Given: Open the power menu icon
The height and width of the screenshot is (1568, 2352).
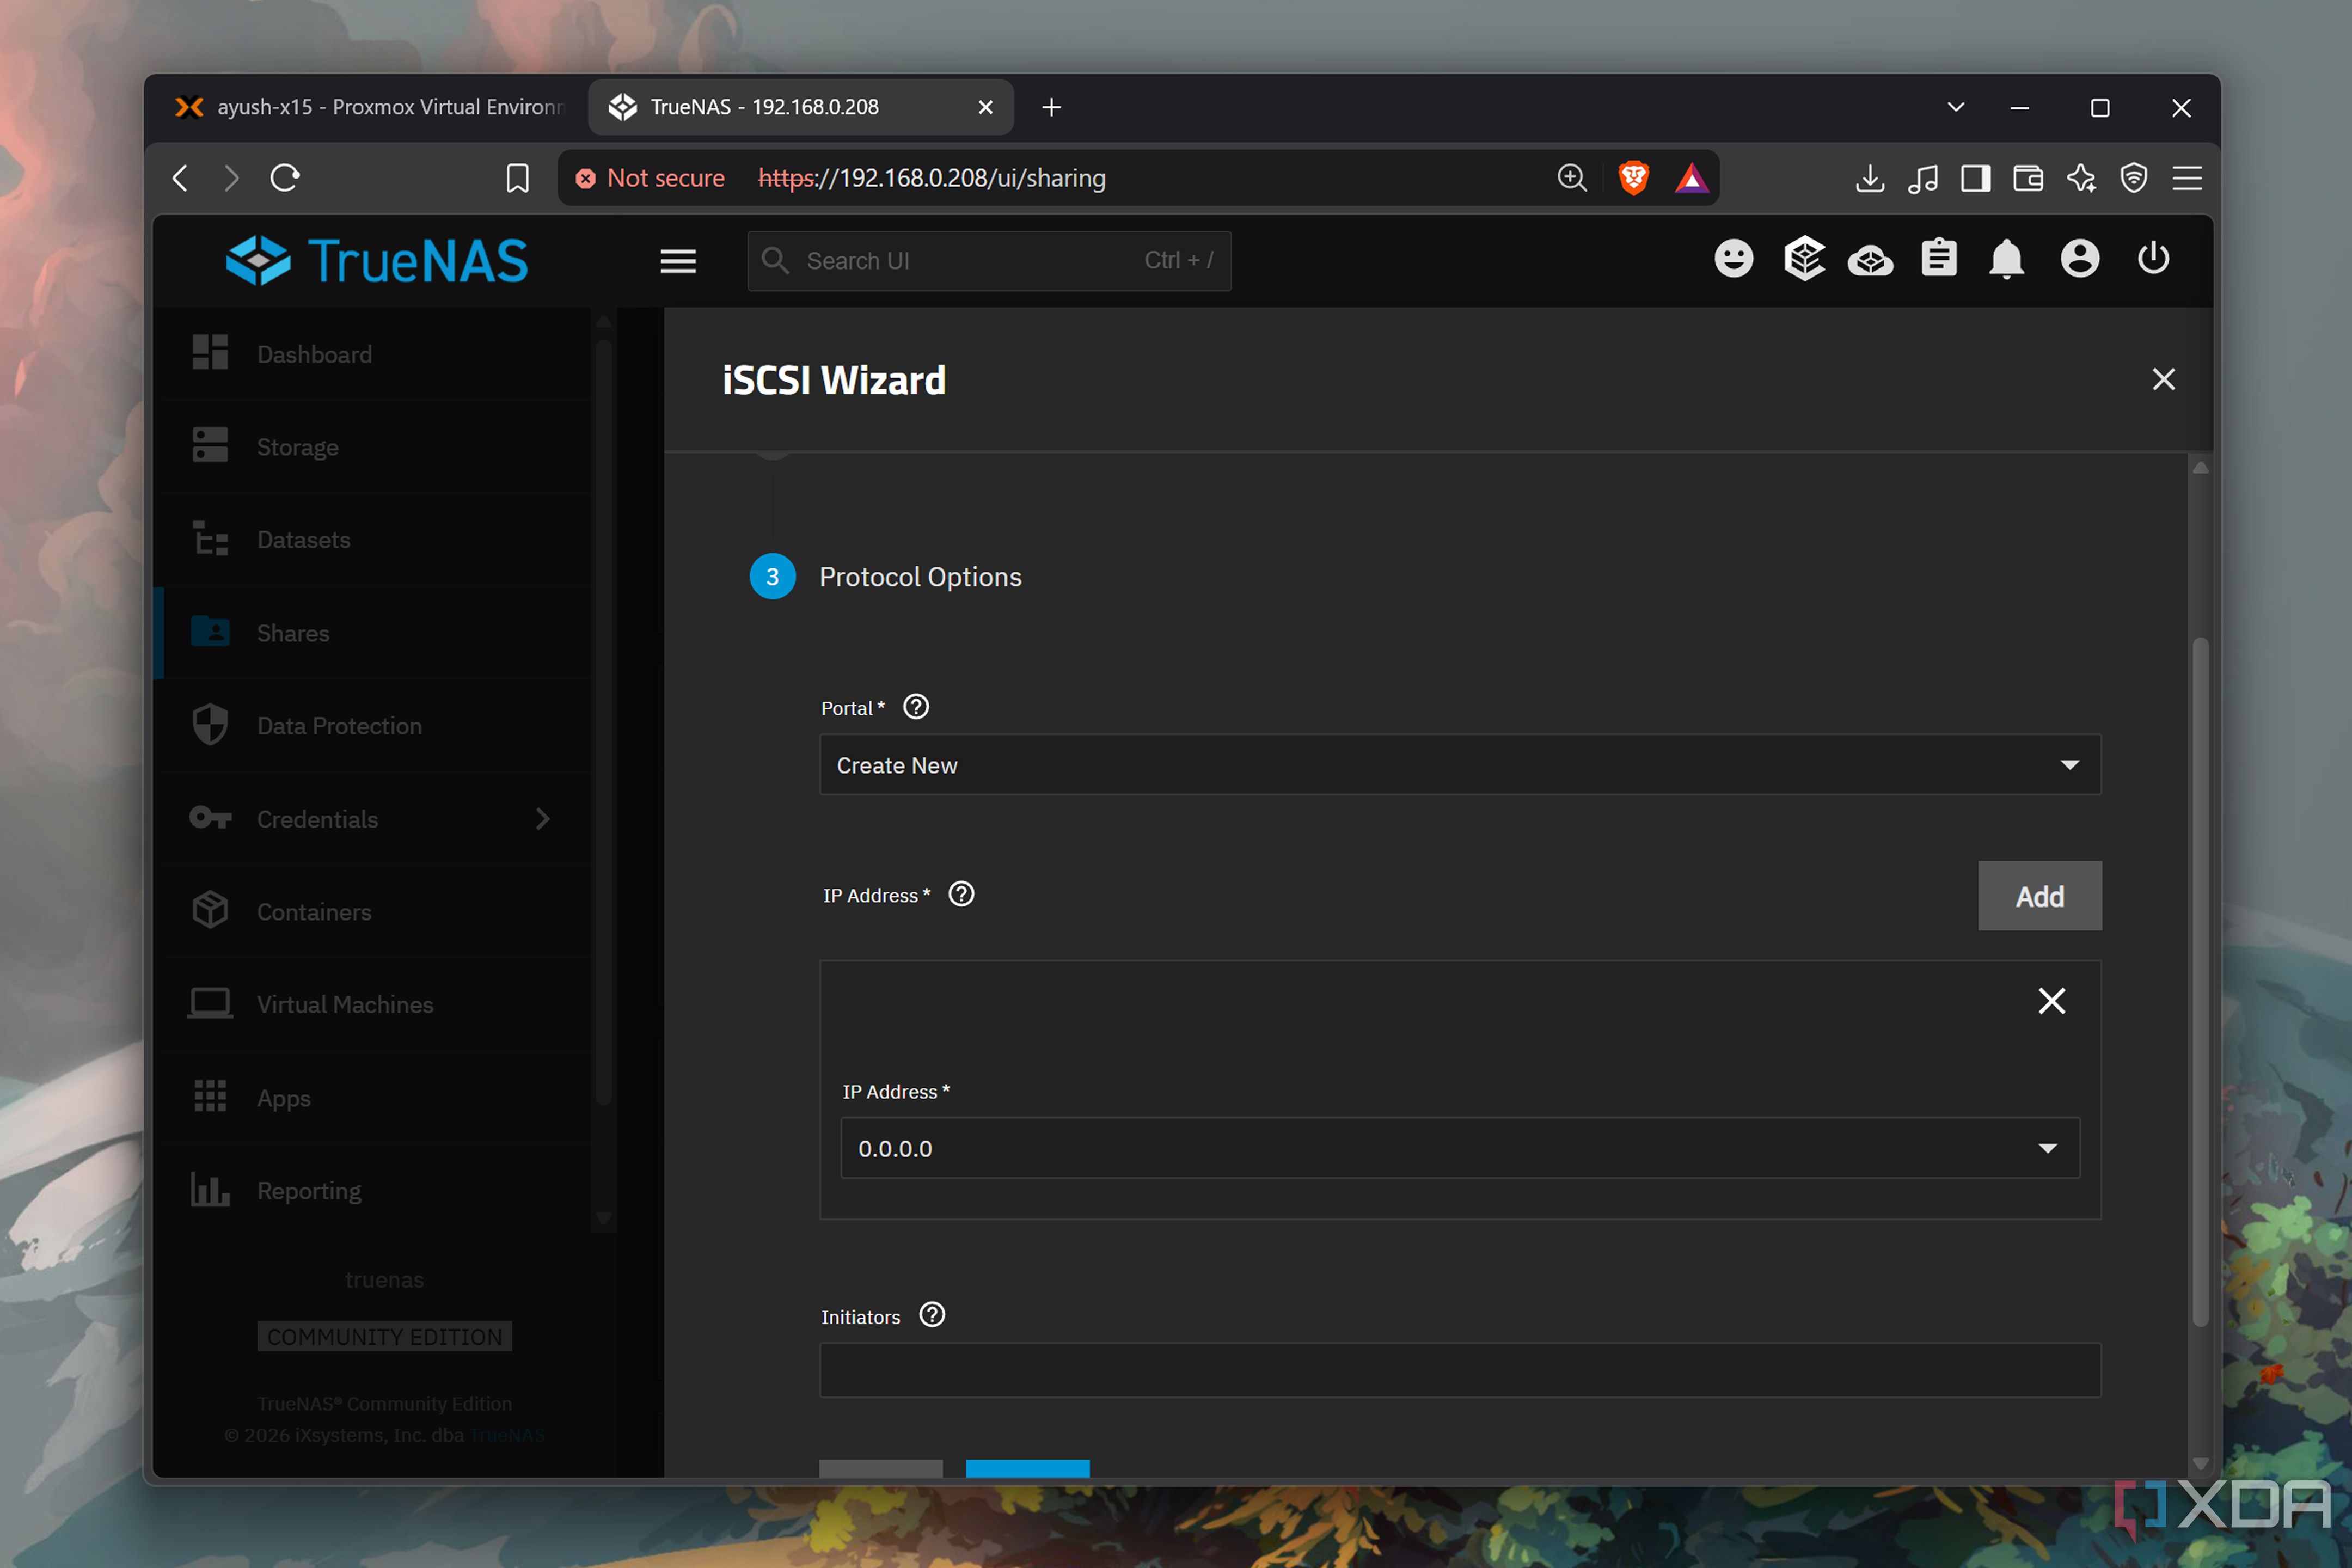Looking at the screenshot, I should [2153, 258].
